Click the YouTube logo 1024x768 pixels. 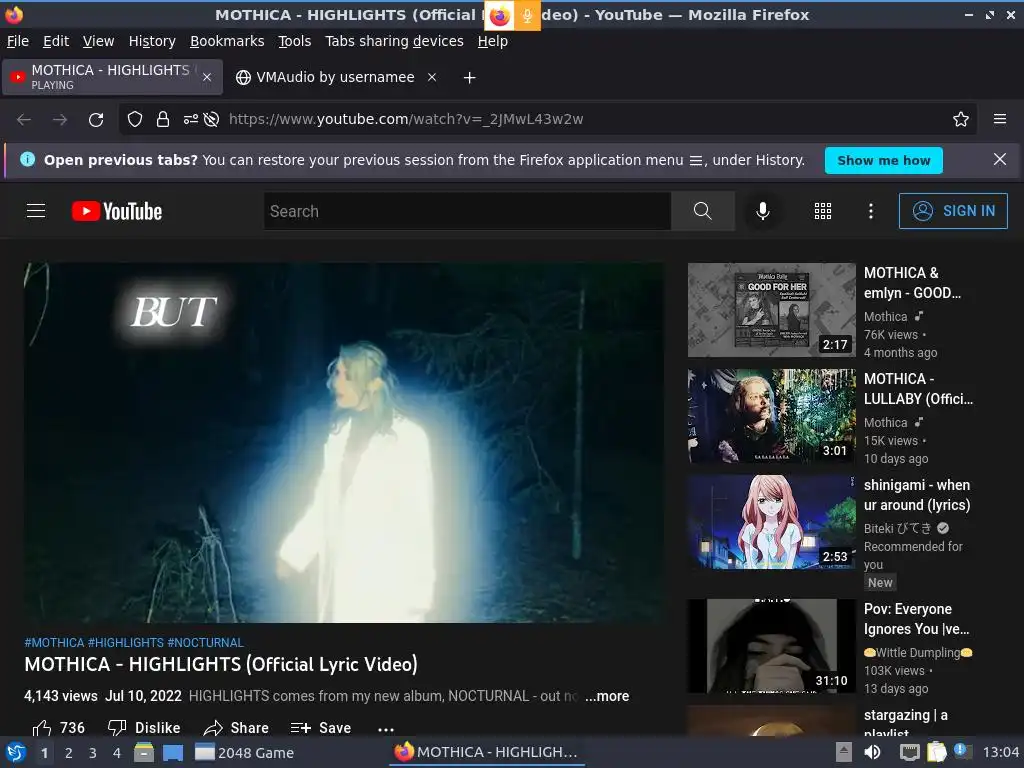pos(117,211)
